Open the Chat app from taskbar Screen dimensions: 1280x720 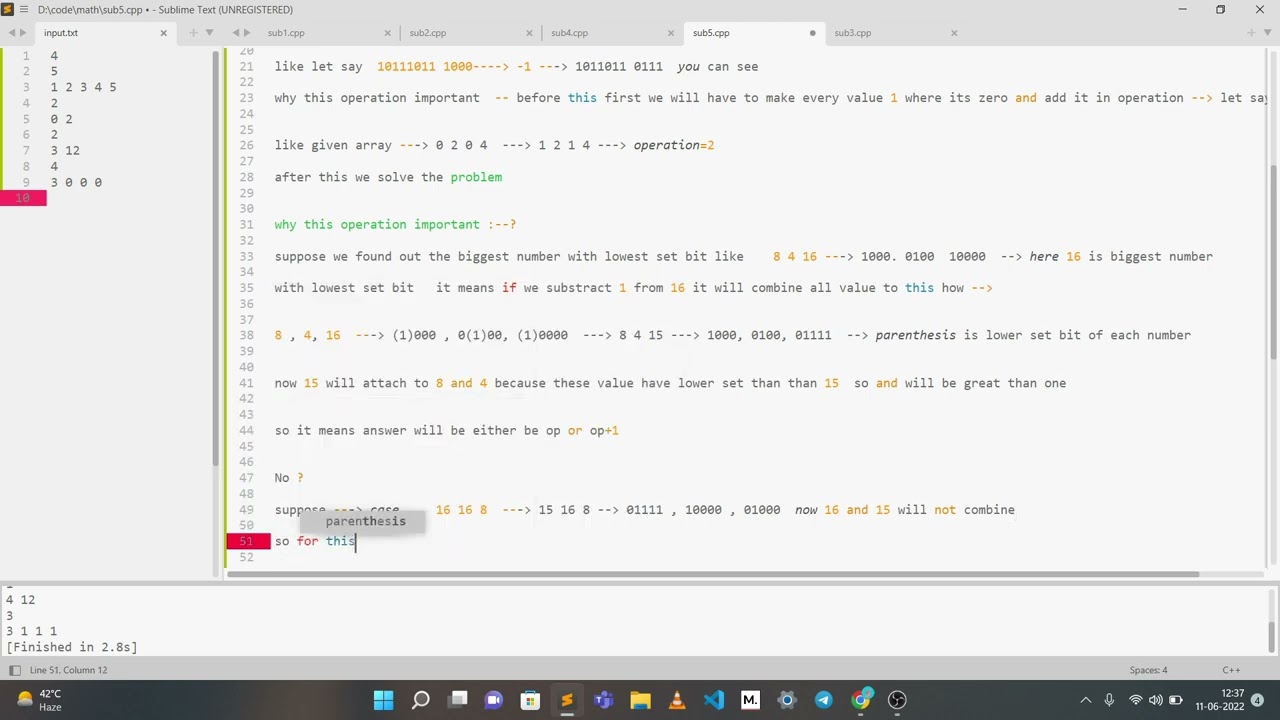tap(494, 700)
